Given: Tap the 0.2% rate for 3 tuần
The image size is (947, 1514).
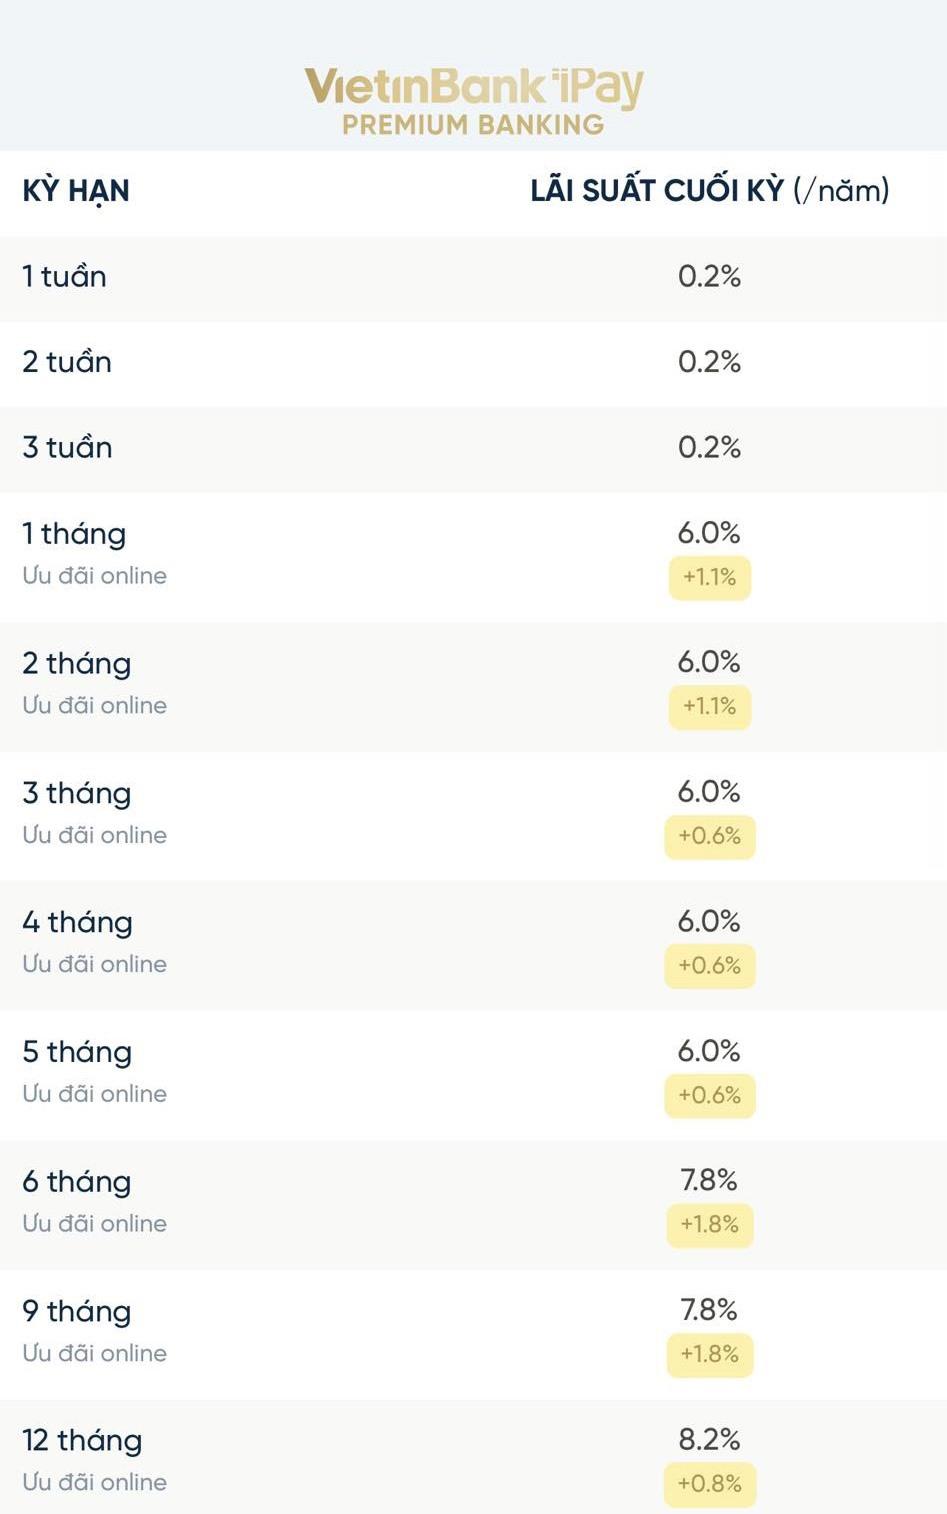Looking at the screenshot, I should (x=709, y=447).
